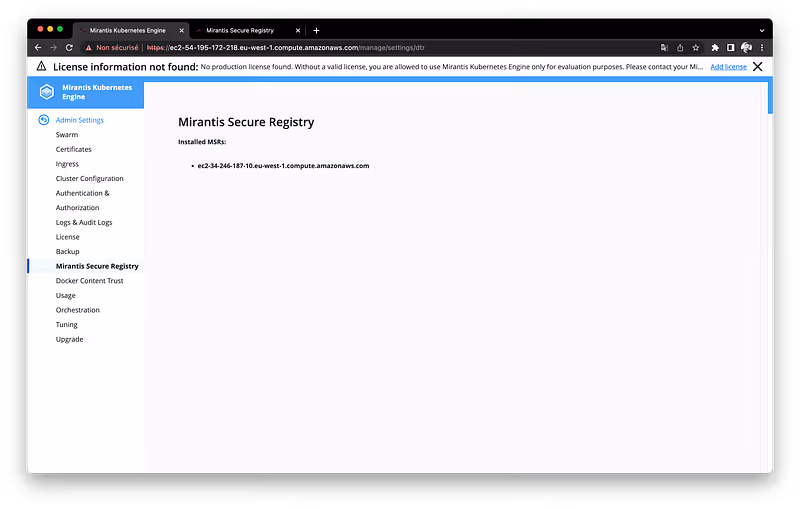Click the Admin Settings back arrow icon
This screenshot has width=800, height=509.
tap(44, 120)
